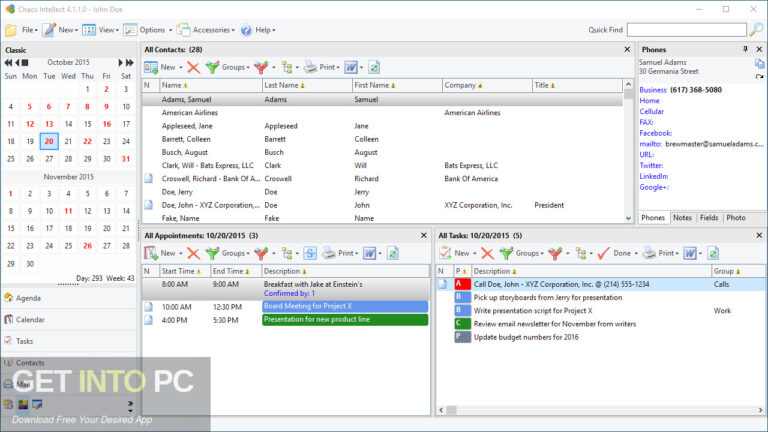Expand the Contacts Print dropdown arrow
Viewport: 768px width, 432px height.
[x=338, y=68]
